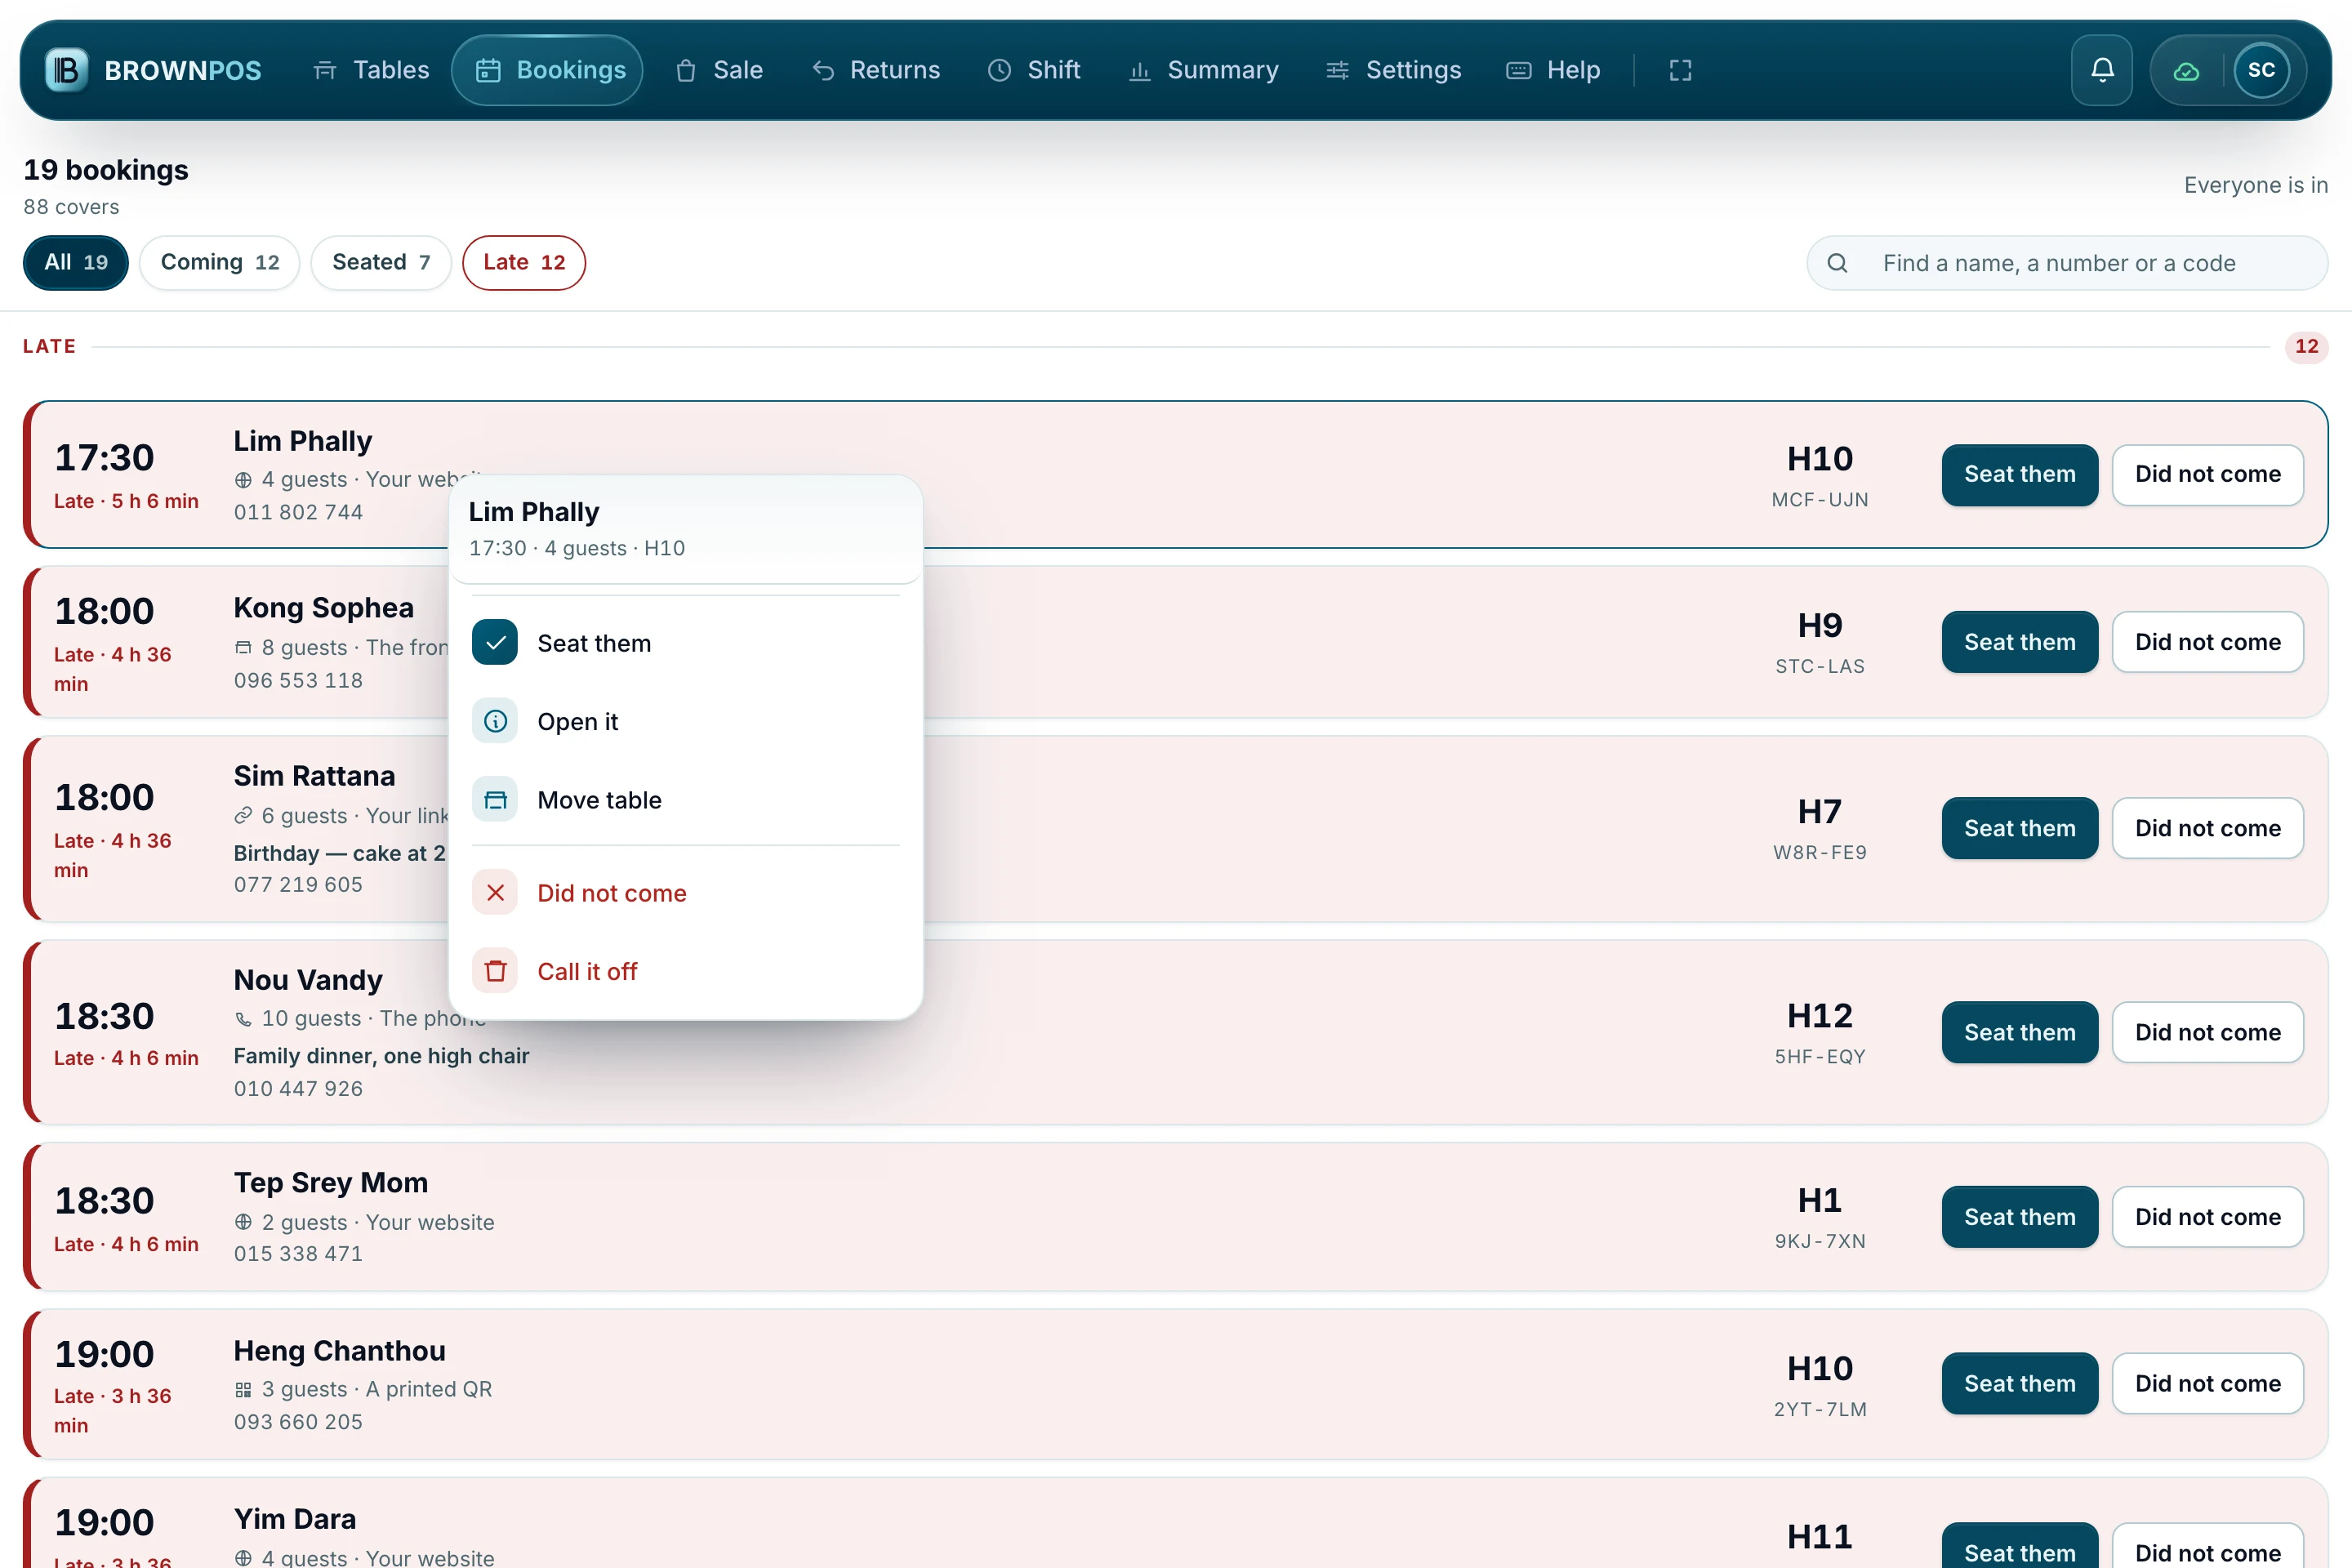This screenshot has width=2352, height=1568.
Task: Open the Summary tab
Action: 1203,70
